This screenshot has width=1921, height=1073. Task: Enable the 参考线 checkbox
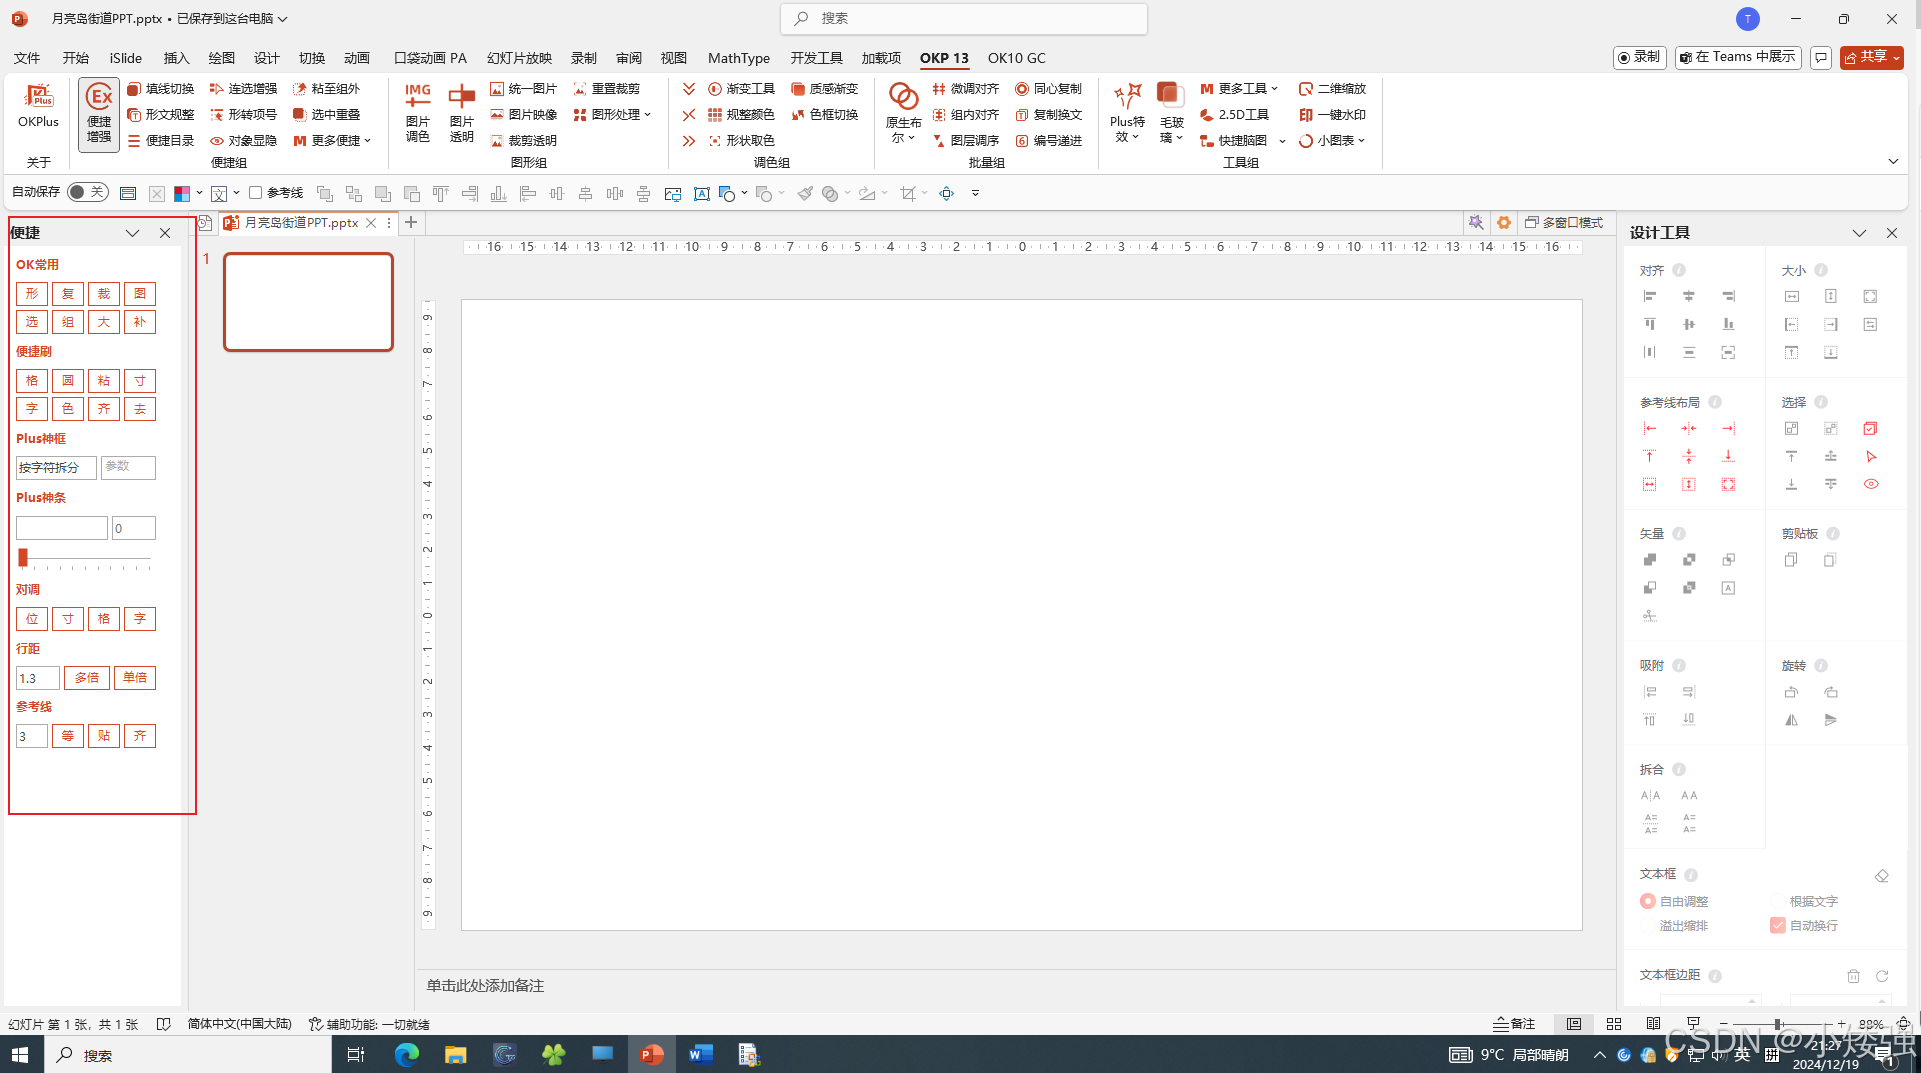tap(255, 192)
